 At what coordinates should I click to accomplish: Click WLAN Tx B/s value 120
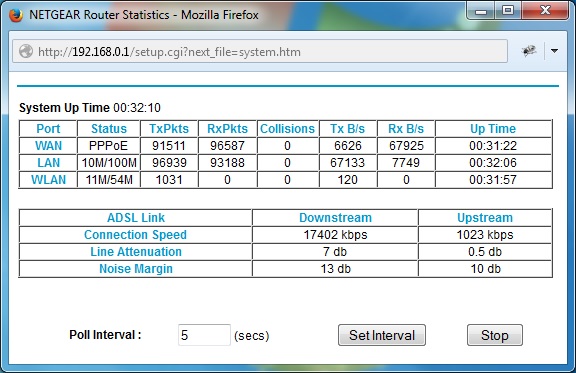coord(348,180)
